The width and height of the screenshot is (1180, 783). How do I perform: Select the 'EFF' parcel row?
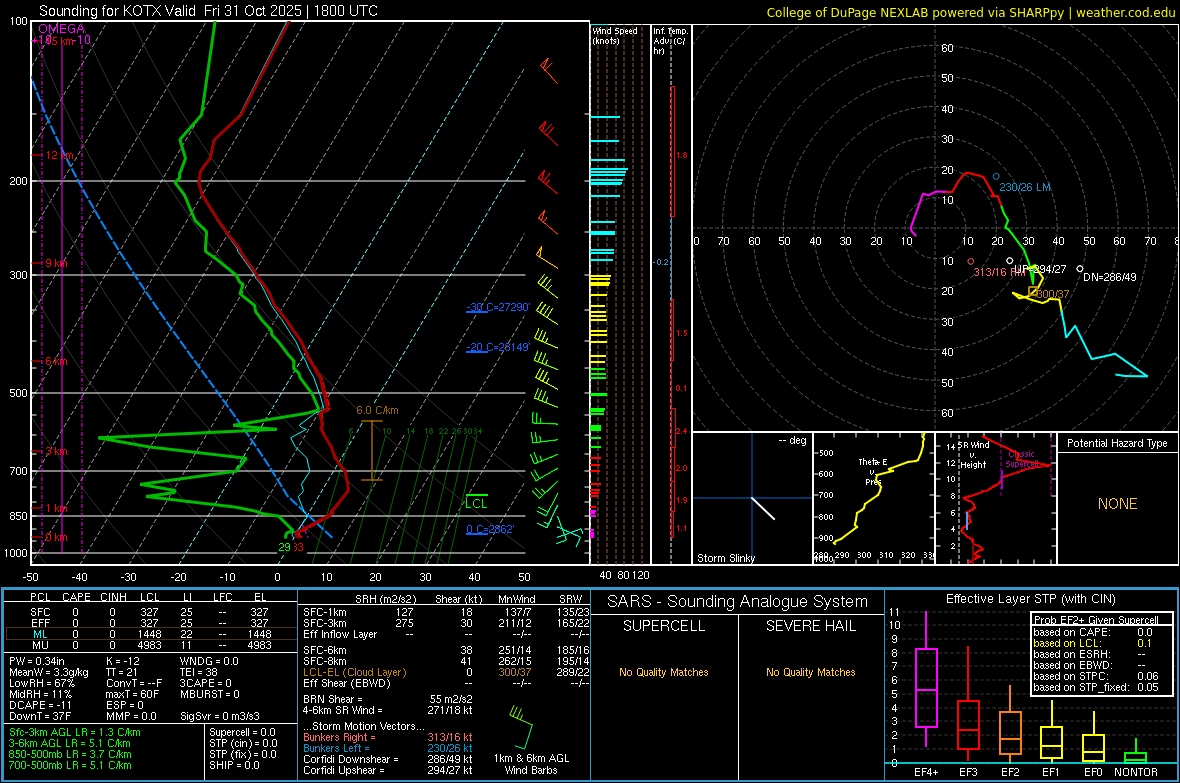point(151,623)
